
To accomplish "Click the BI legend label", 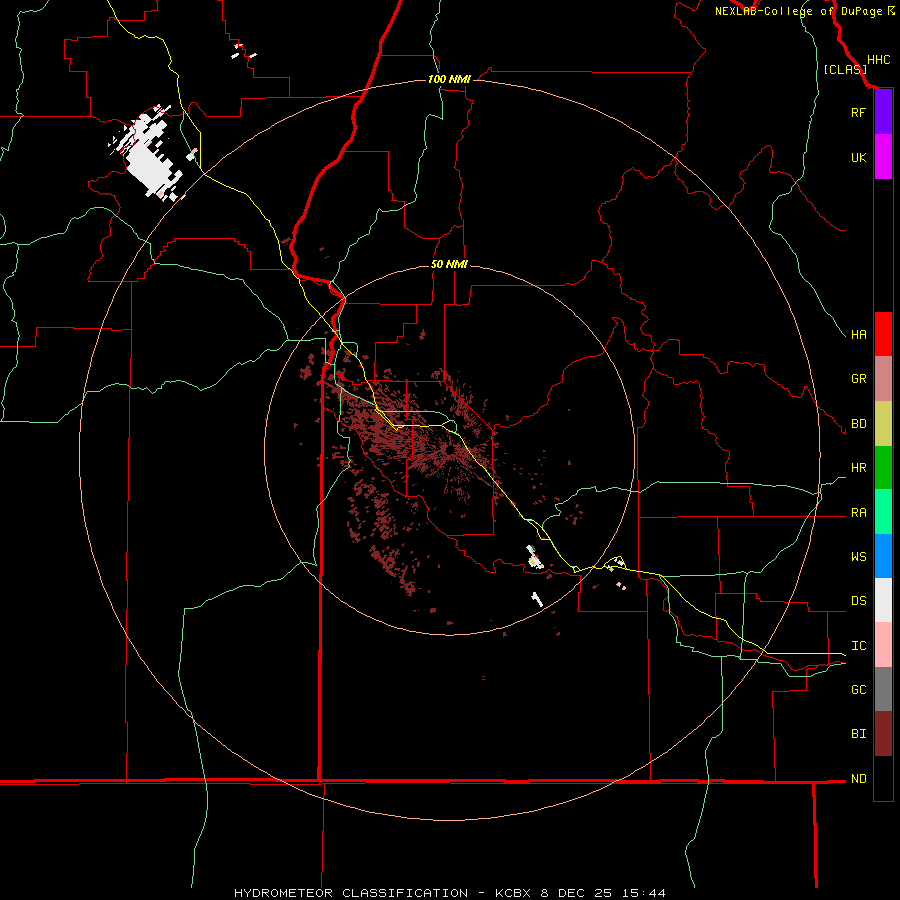I will coord(858,734).
